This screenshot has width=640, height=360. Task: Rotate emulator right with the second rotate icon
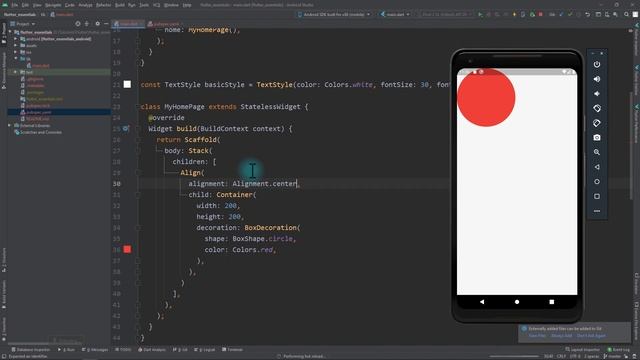(597, 123)
